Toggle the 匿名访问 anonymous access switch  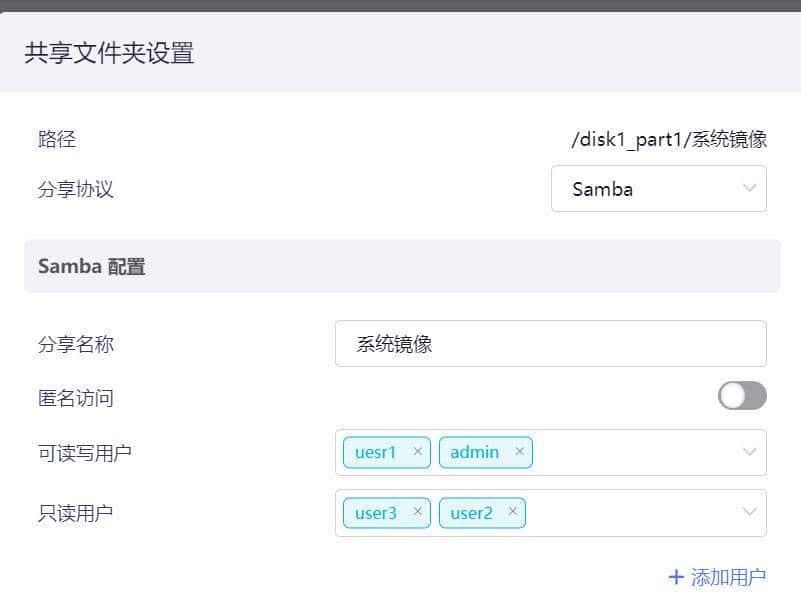tap(742, 396)
